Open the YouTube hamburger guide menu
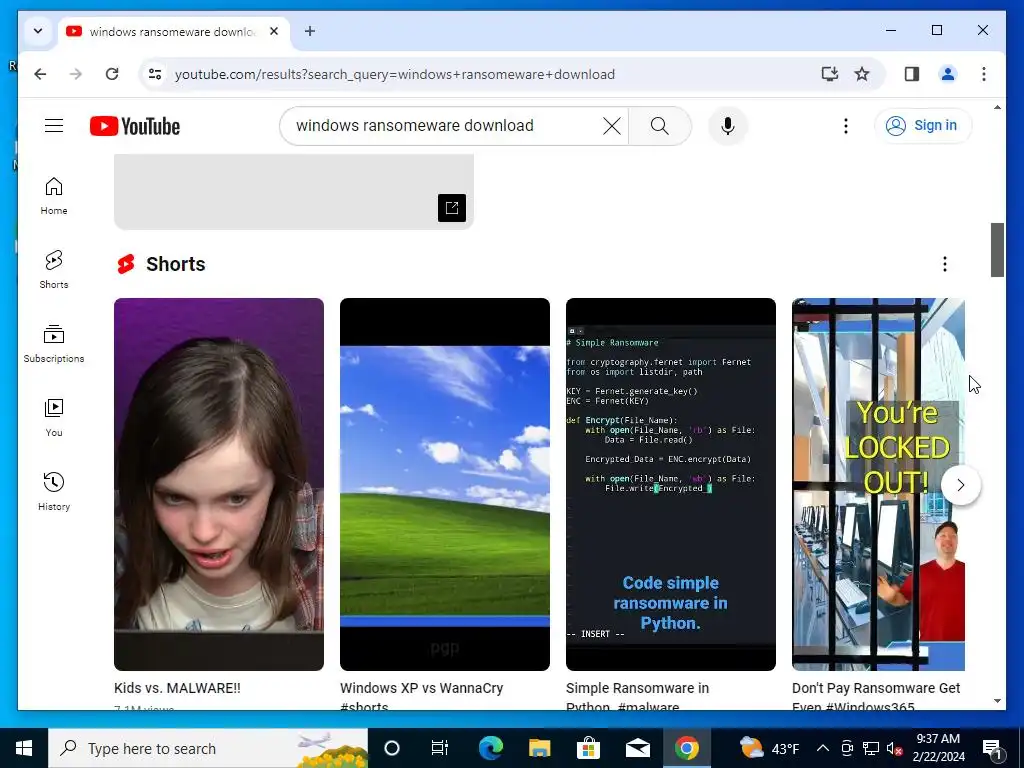 click(x=54, y=125)
